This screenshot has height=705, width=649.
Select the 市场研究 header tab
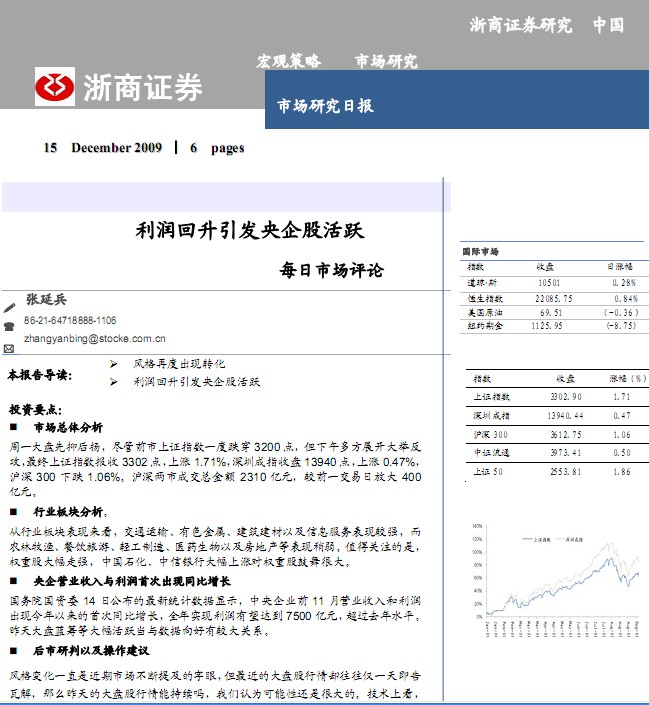386,62
